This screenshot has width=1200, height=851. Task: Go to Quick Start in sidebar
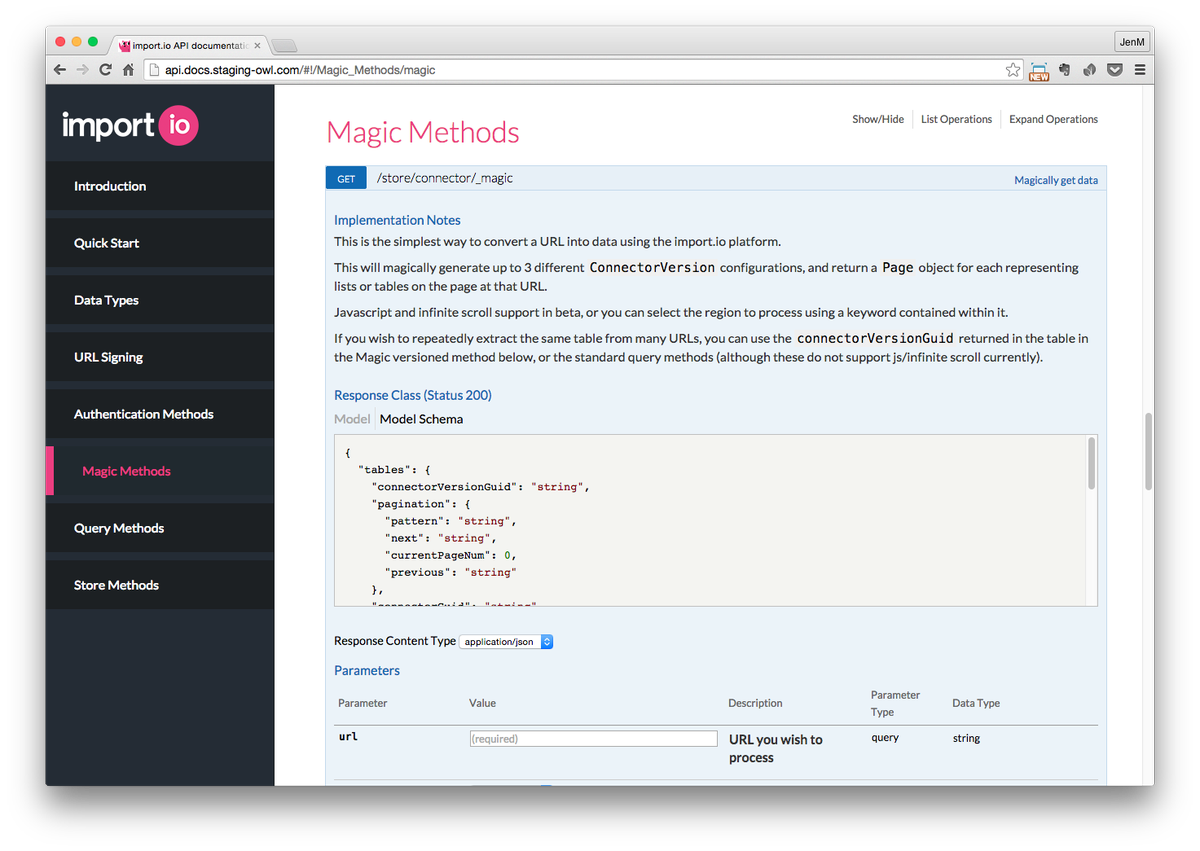[x=160, y=243]
